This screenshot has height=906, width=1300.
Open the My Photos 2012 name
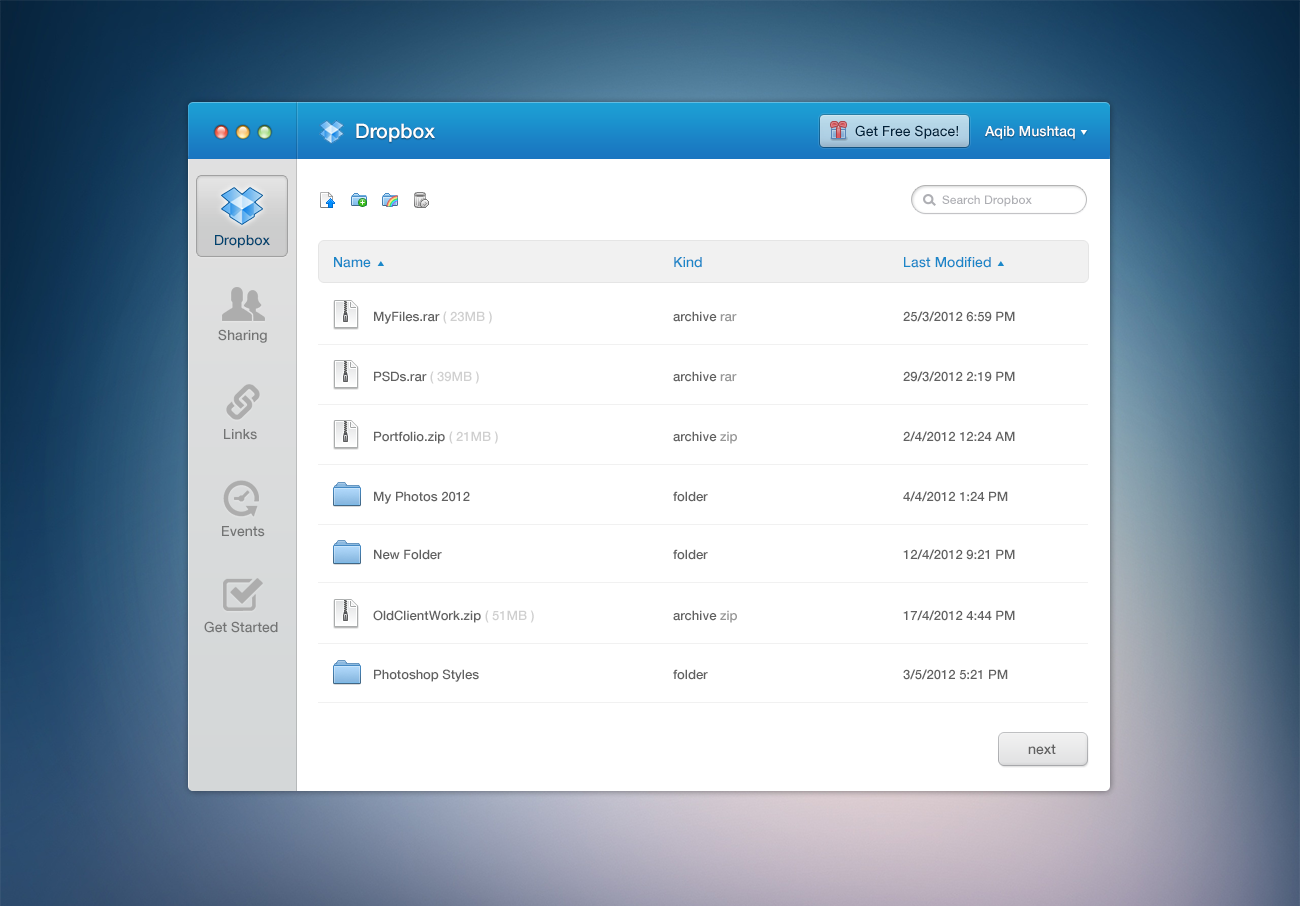coord(421,497)
